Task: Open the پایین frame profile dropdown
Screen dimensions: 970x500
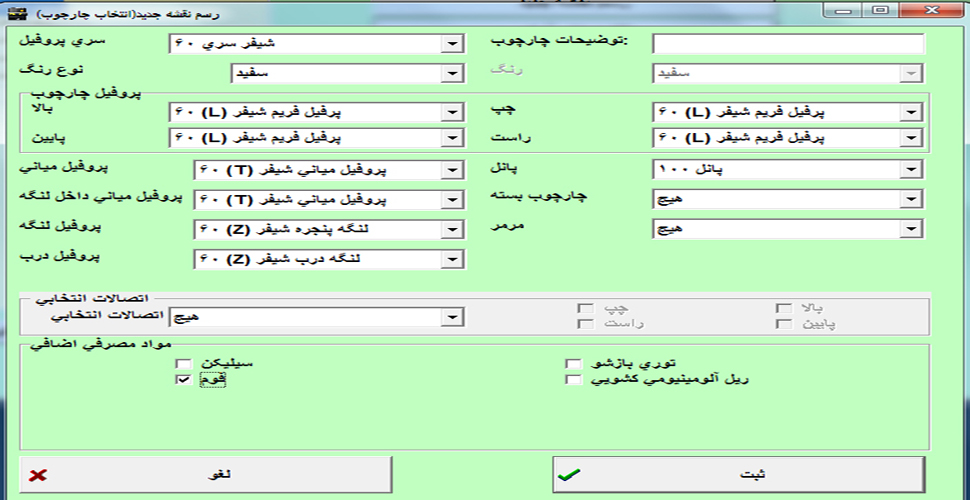Action: [452, 138]
